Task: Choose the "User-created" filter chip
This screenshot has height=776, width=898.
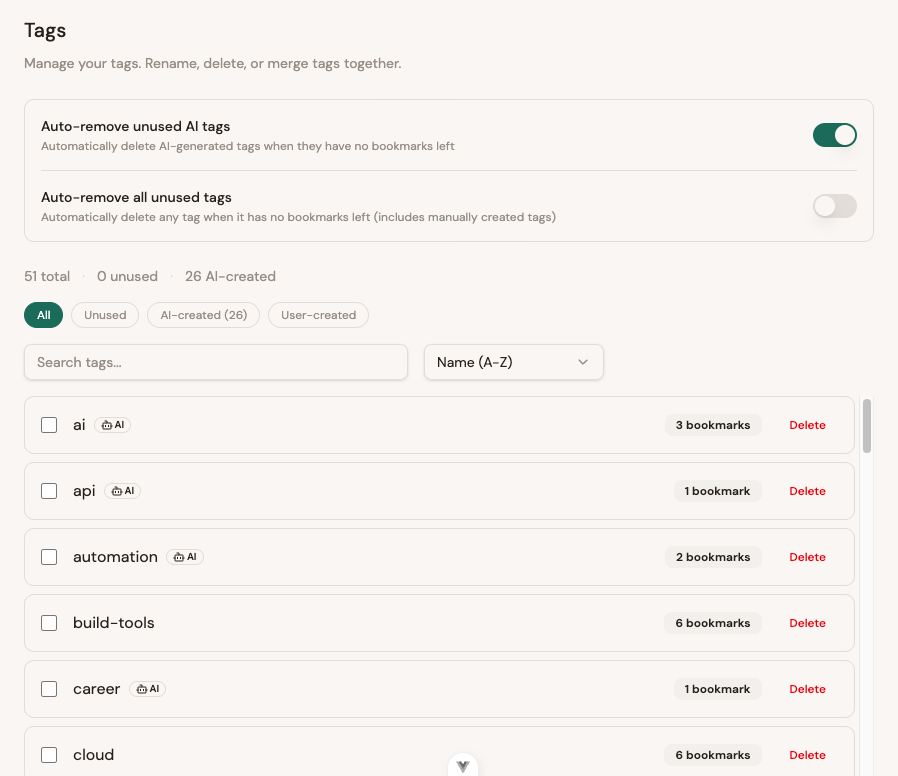Action: [318, 314]
